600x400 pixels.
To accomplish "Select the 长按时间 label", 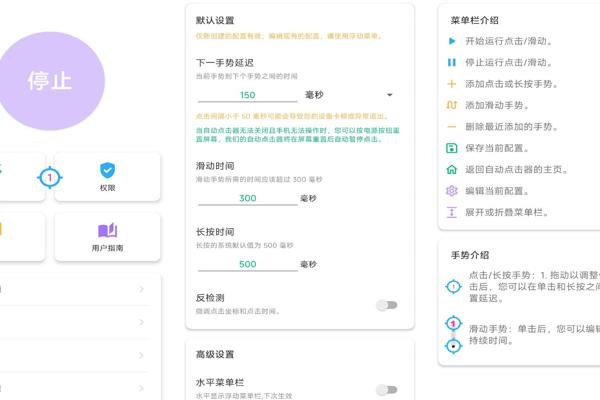I will (215, 232).
